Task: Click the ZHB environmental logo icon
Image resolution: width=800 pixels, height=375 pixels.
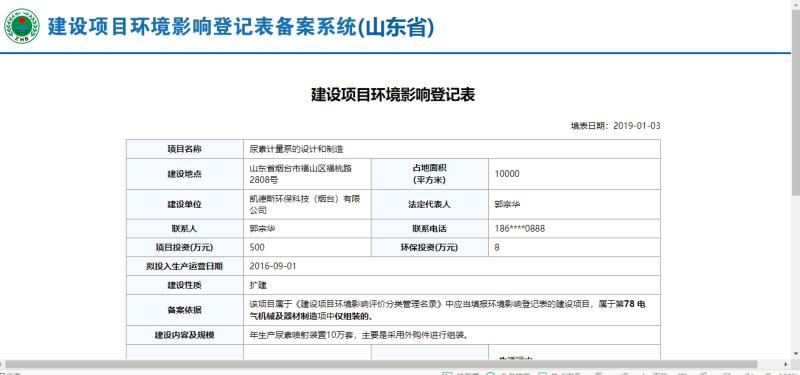Action: pyautogui.click(x=21, y=26)
